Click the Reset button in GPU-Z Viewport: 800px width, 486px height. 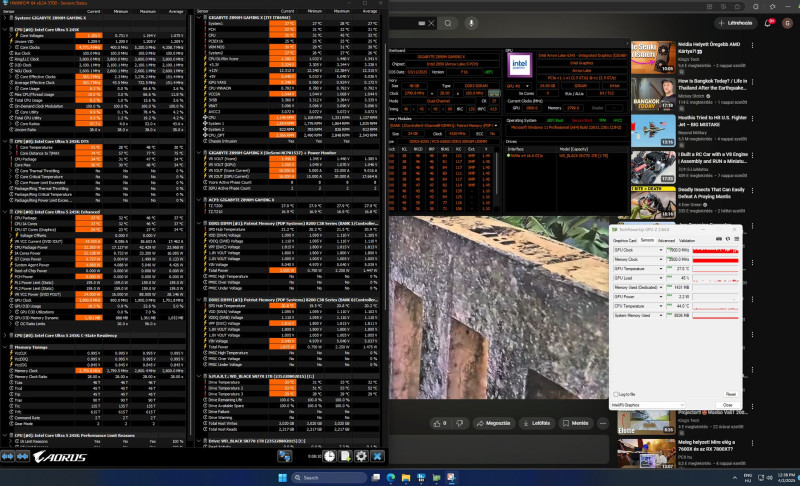tap(731, 394)
